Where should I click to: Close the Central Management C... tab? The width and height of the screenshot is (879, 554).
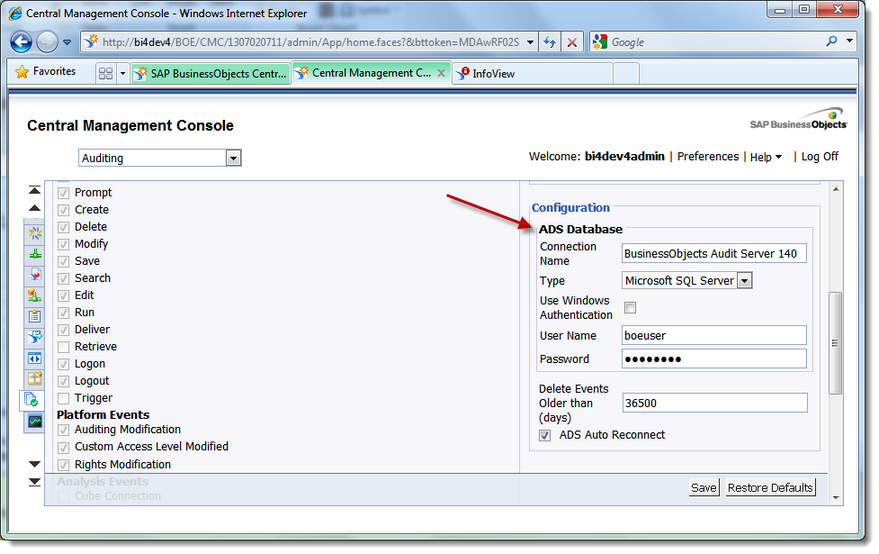pos(441,73)
